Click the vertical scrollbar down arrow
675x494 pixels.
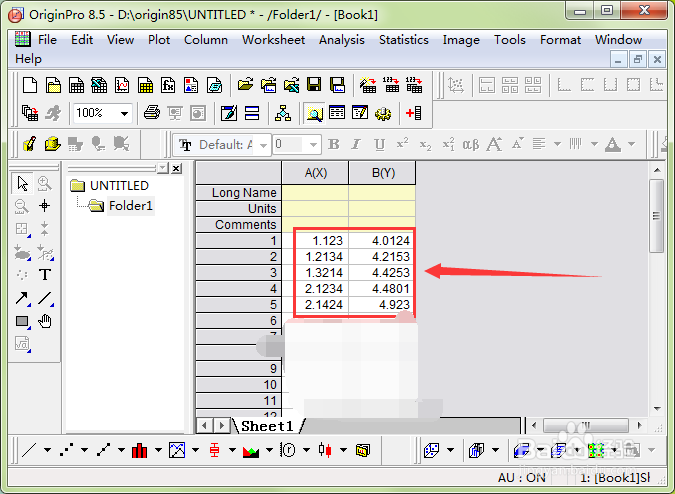657,408
